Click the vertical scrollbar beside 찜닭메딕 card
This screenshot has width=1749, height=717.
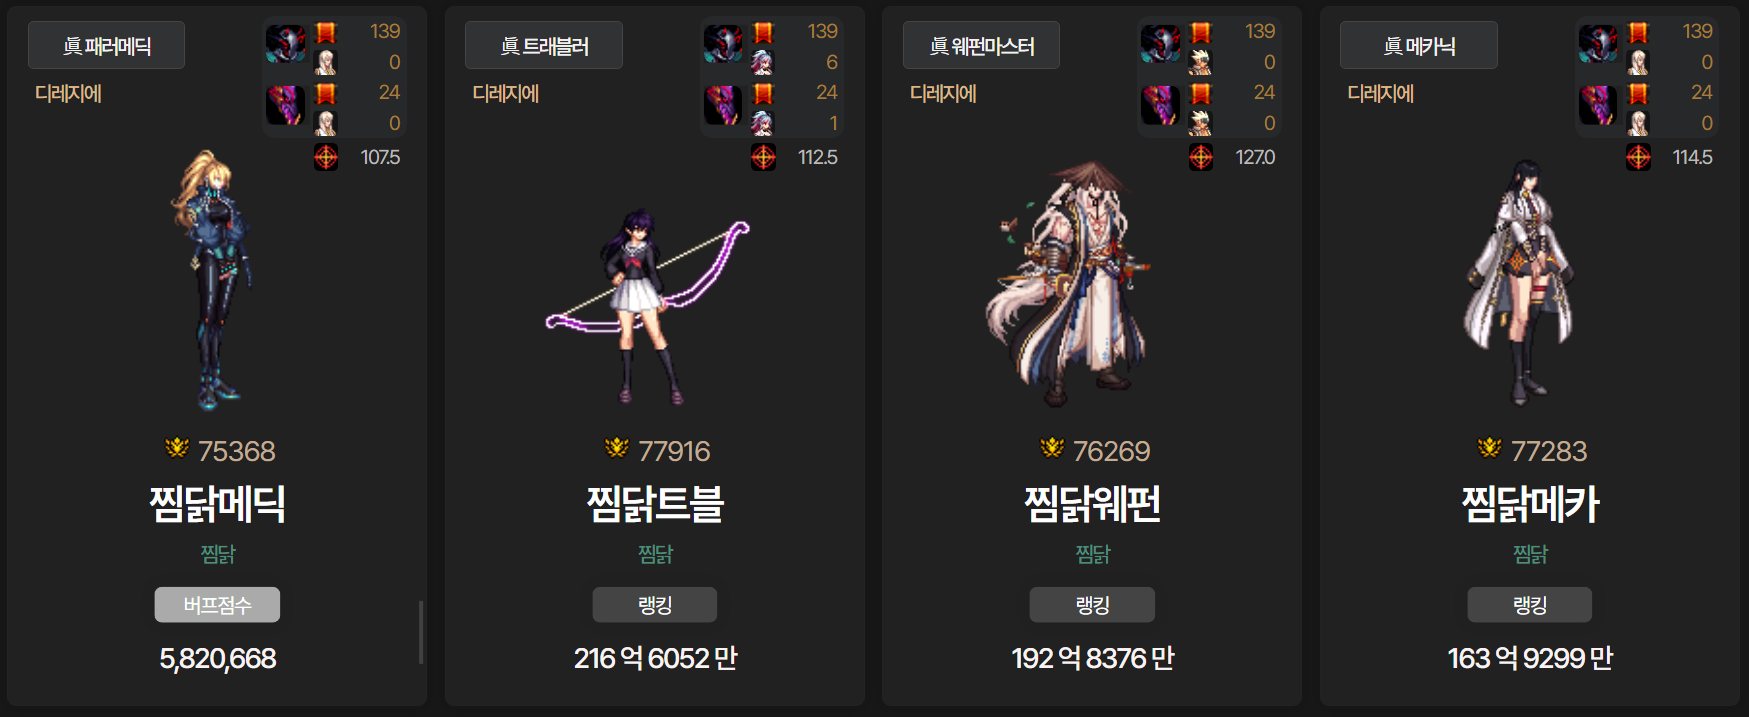coord(421,632)
